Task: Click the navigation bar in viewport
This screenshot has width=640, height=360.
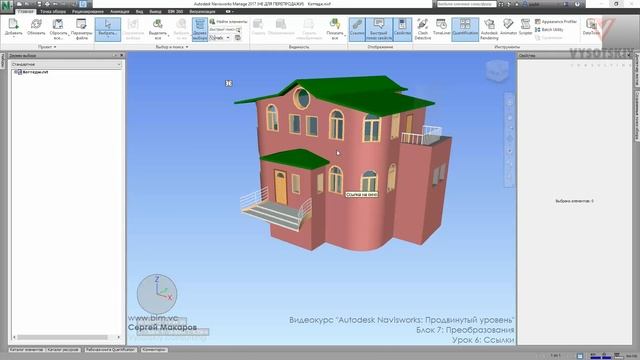Action: point(509,140)
